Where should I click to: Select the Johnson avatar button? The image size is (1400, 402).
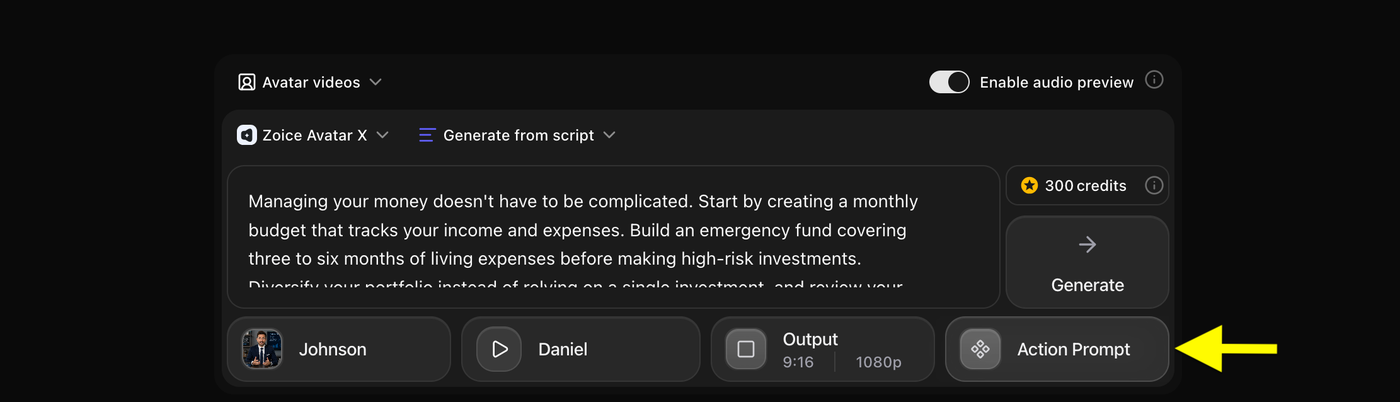(339, 349)
